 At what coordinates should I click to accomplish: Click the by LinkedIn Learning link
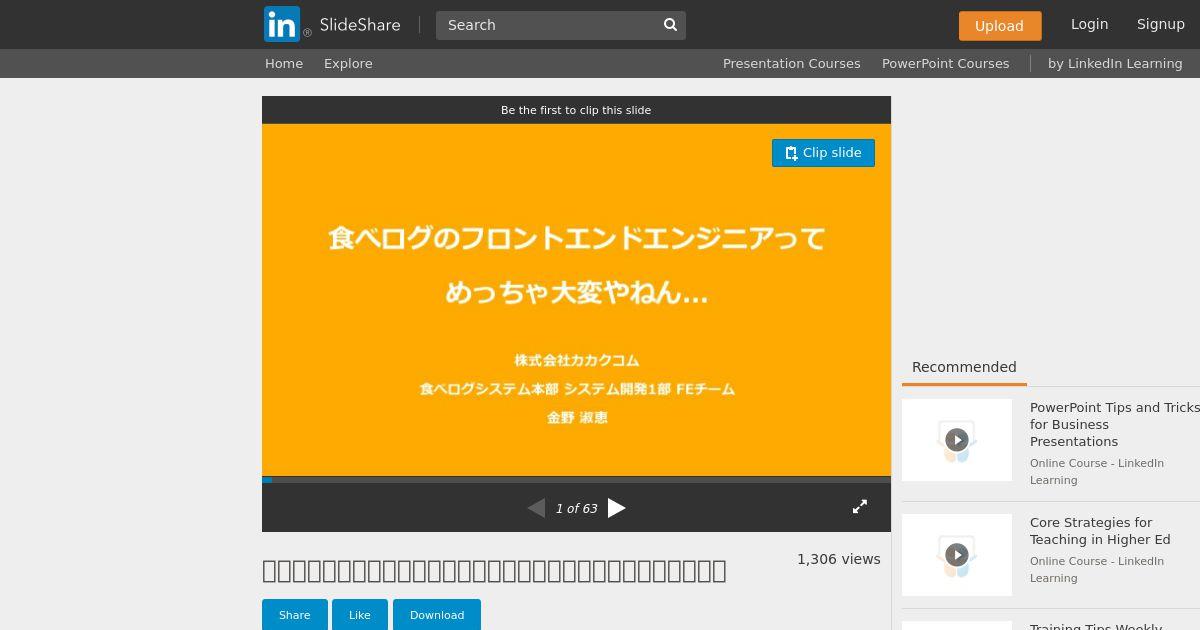[x=1115, y=63]
